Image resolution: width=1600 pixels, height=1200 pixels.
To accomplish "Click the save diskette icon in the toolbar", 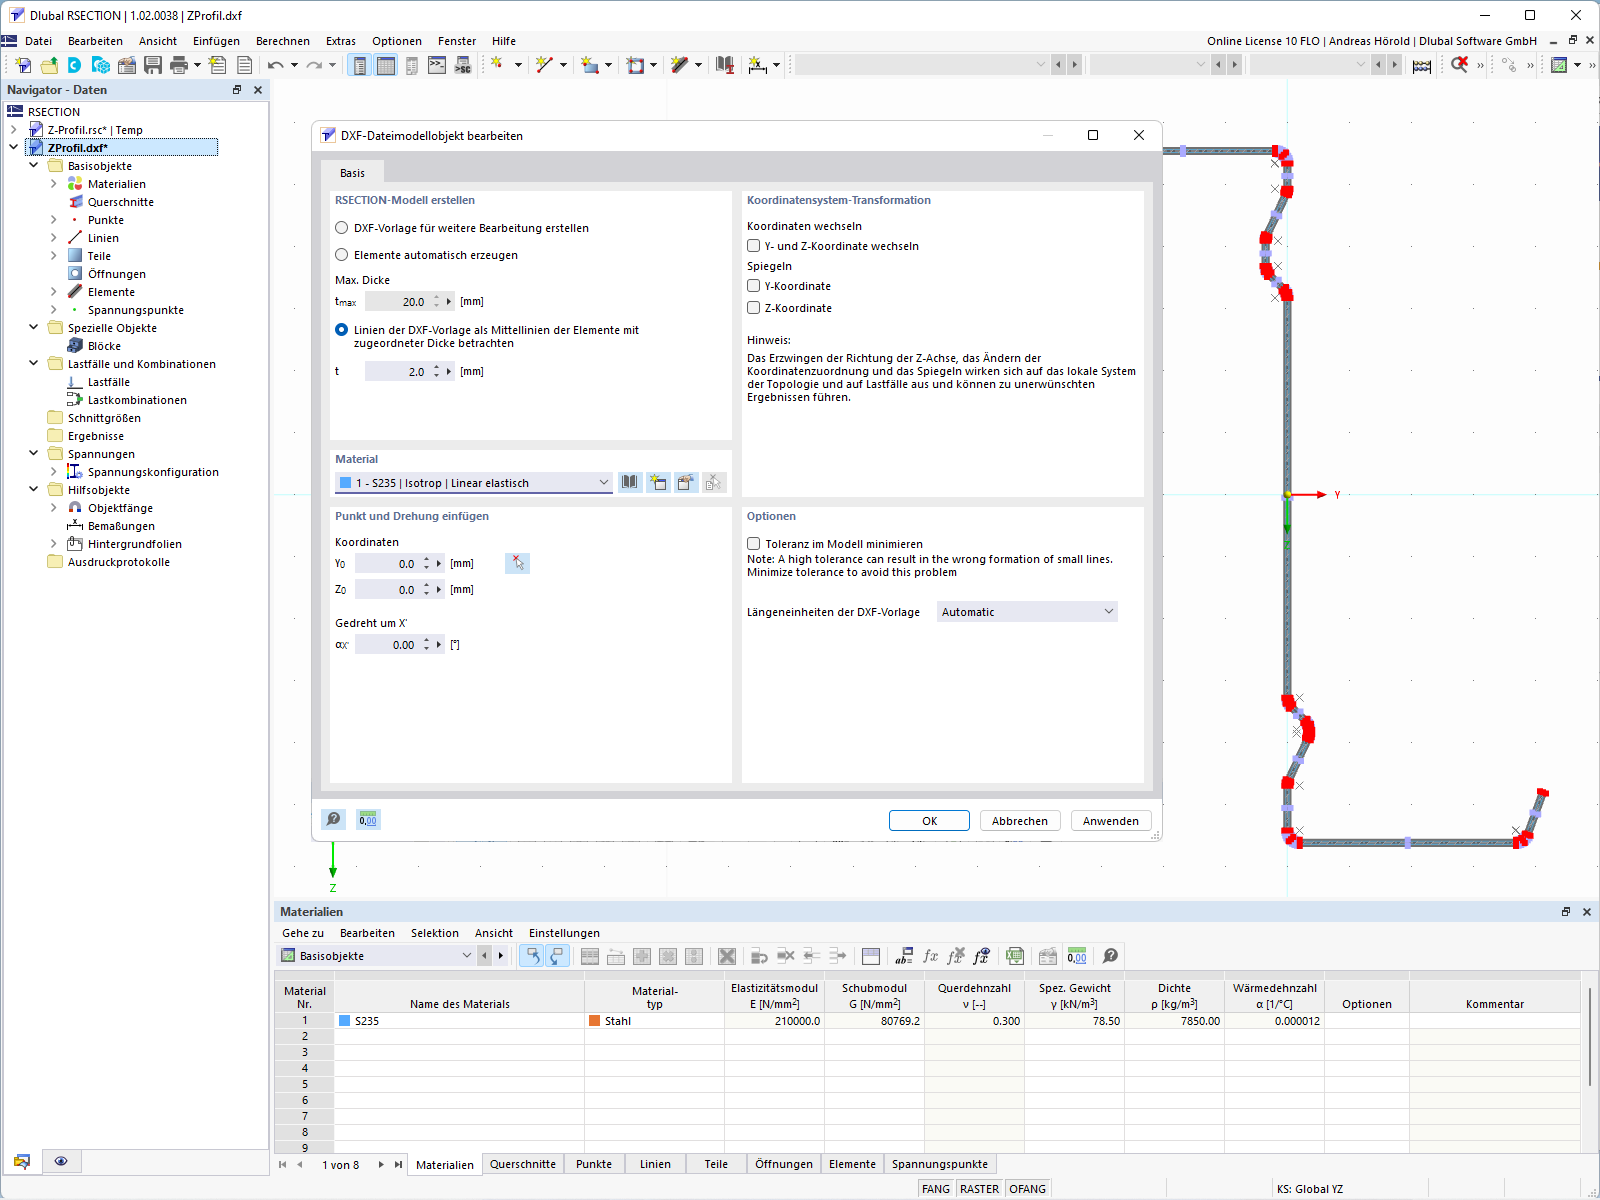I will [x=153, y=65].
